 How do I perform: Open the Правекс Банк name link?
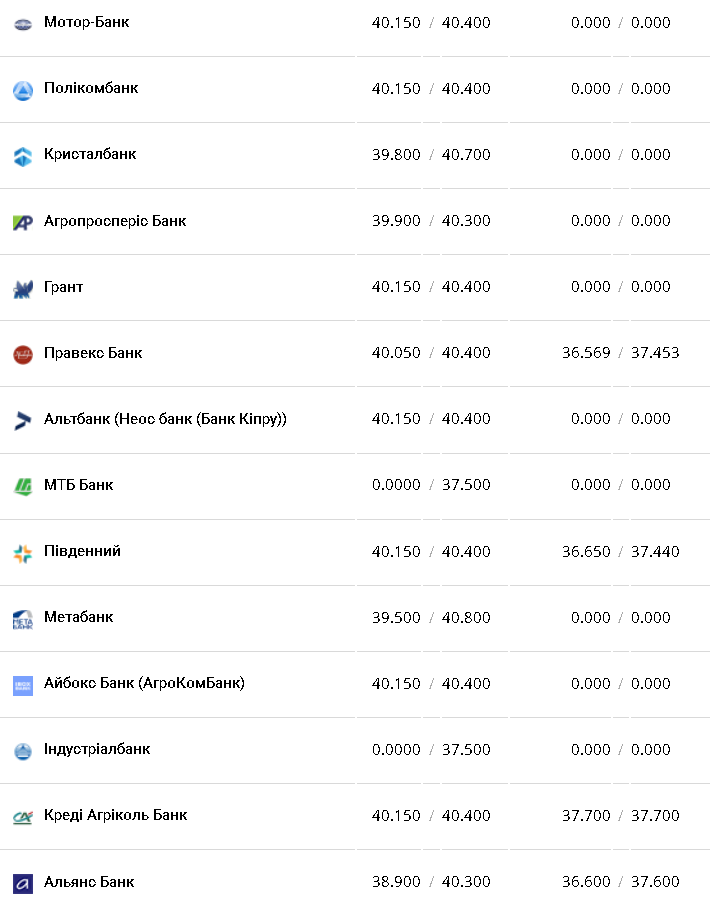pos(93,353)
